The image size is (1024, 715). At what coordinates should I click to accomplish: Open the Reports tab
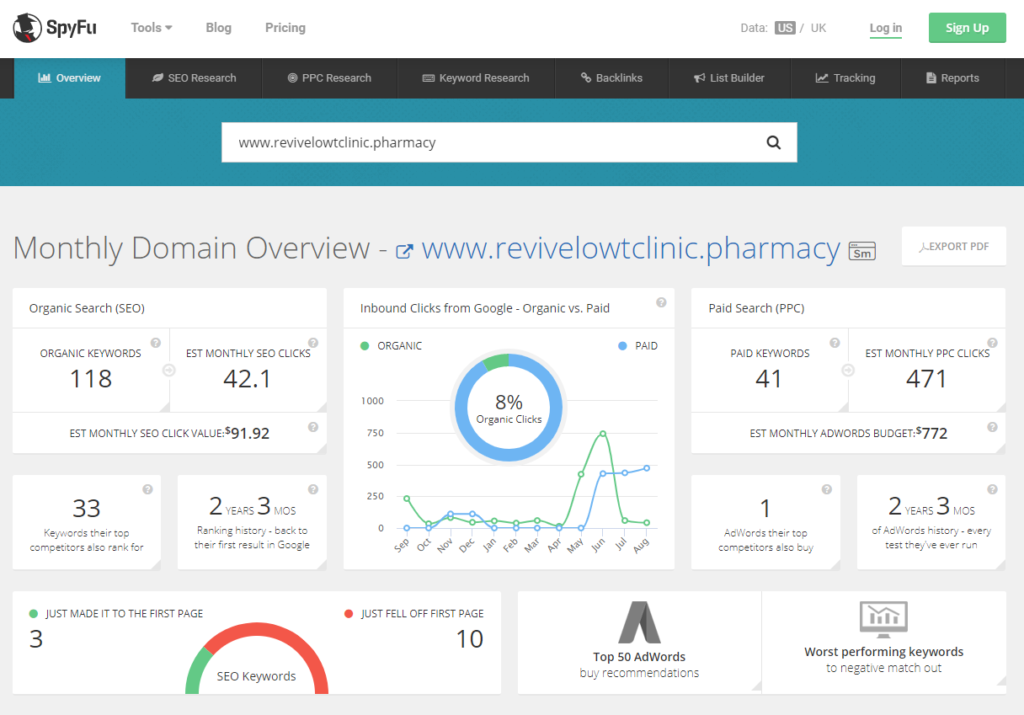pos(953,78)
